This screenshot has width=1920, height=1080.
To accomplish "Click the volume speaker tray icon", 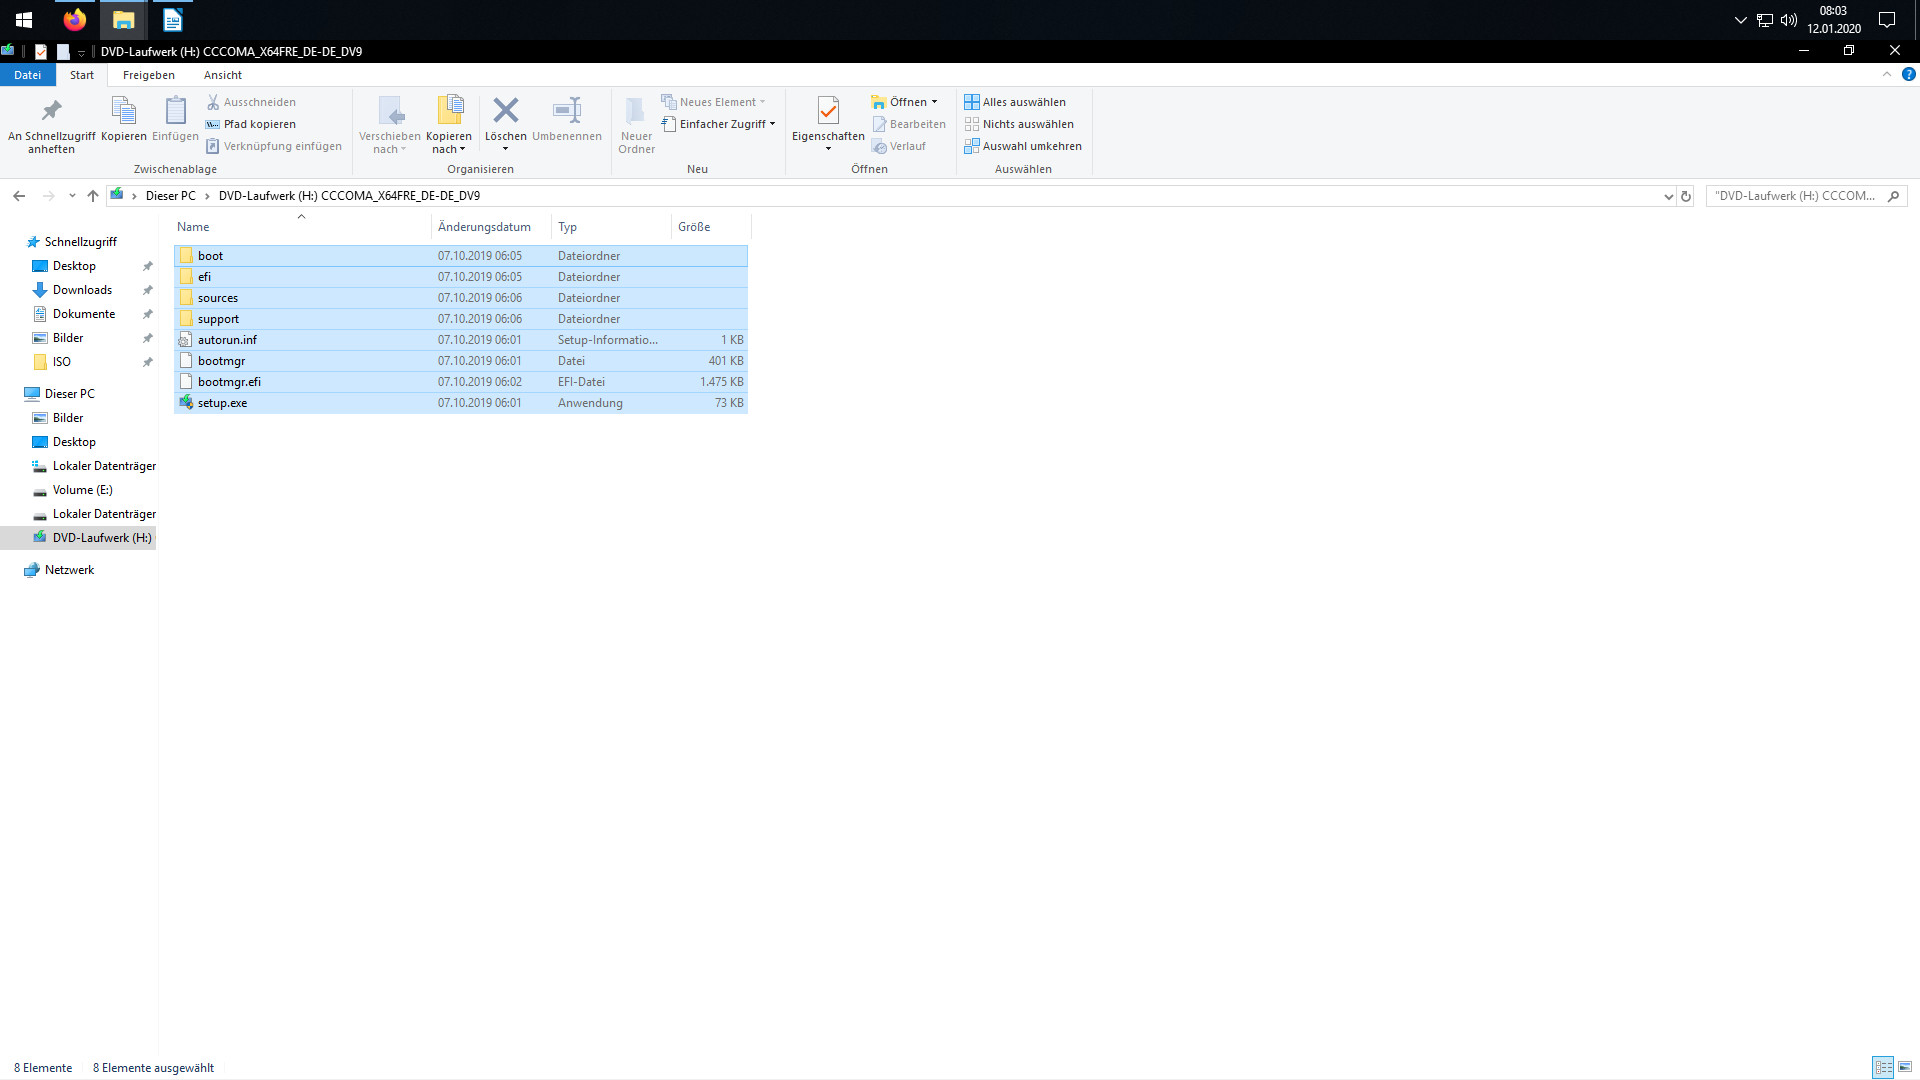I will [x=1789, y=20].
